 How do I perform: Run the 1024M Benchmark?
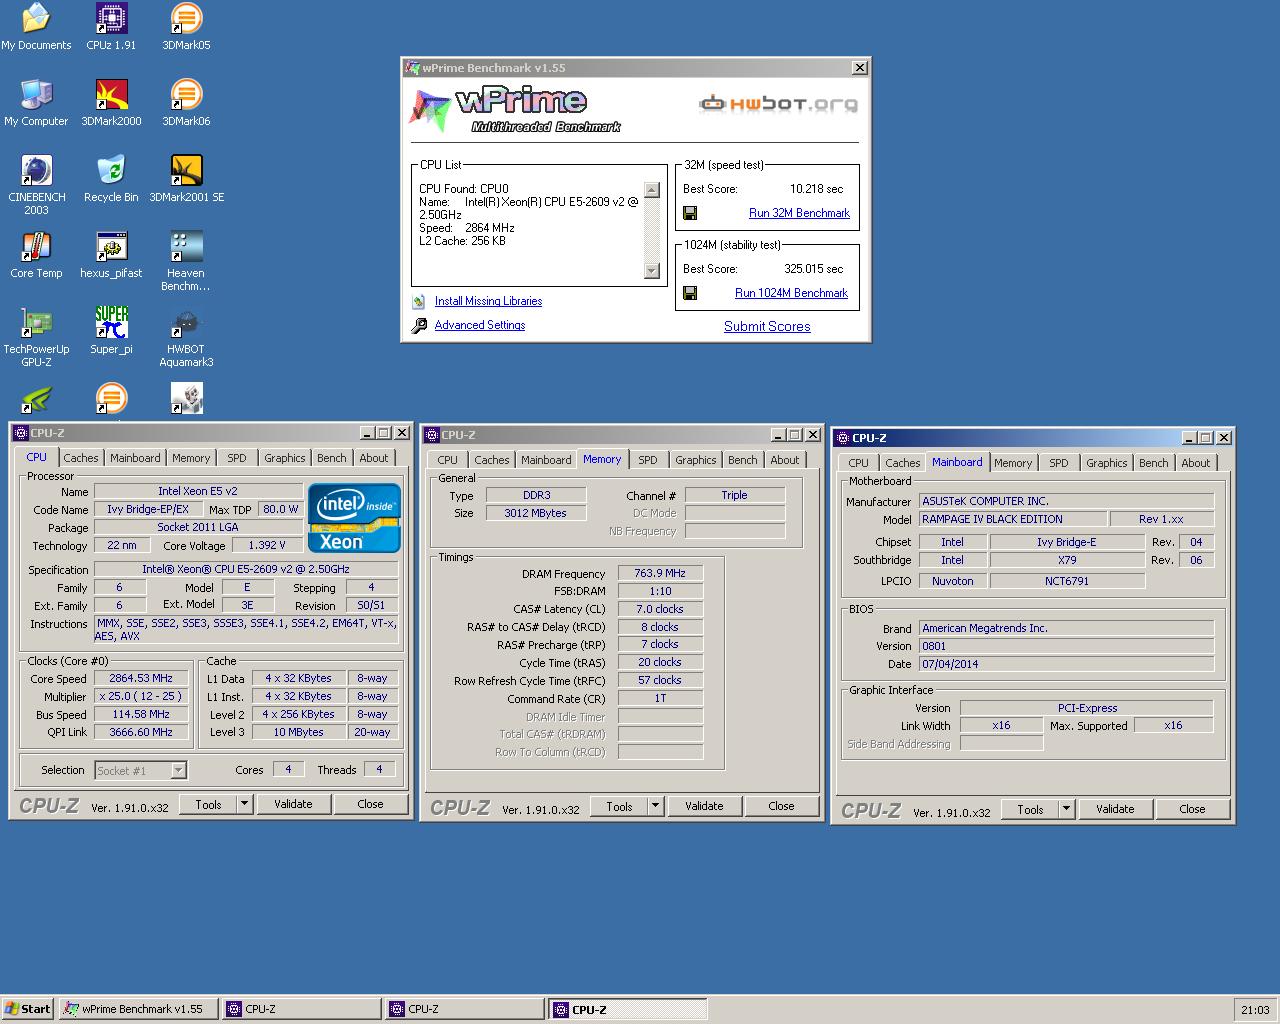click(791, 293)
